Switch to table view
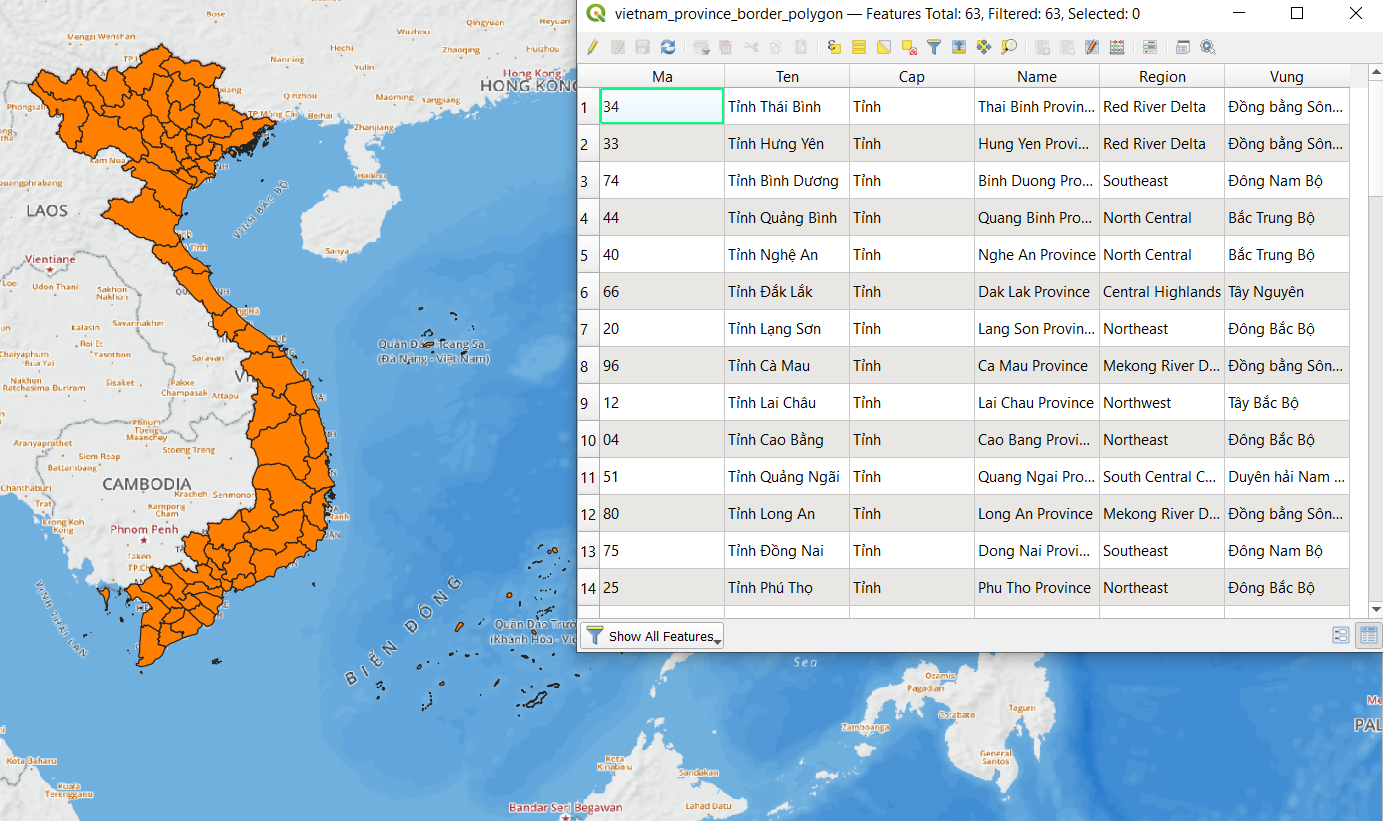The image size is (1383, 821). tap(1368, 635)
